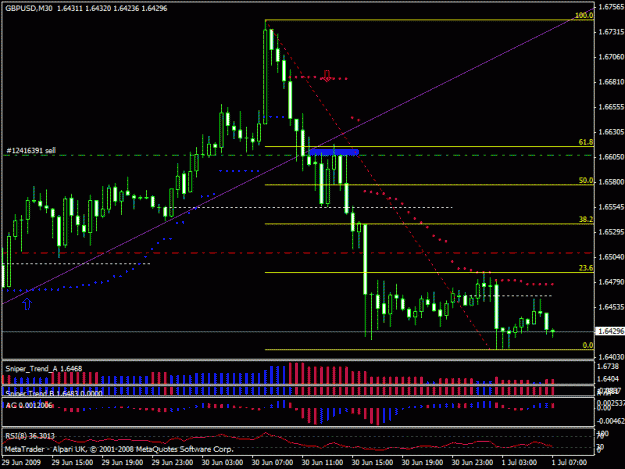Image resolution: width=625 pixels, height=469 pixels.
Task: Click the '30 Jun 11:00' time axis label
Action: pyautogui.click(x=322, y=463)
